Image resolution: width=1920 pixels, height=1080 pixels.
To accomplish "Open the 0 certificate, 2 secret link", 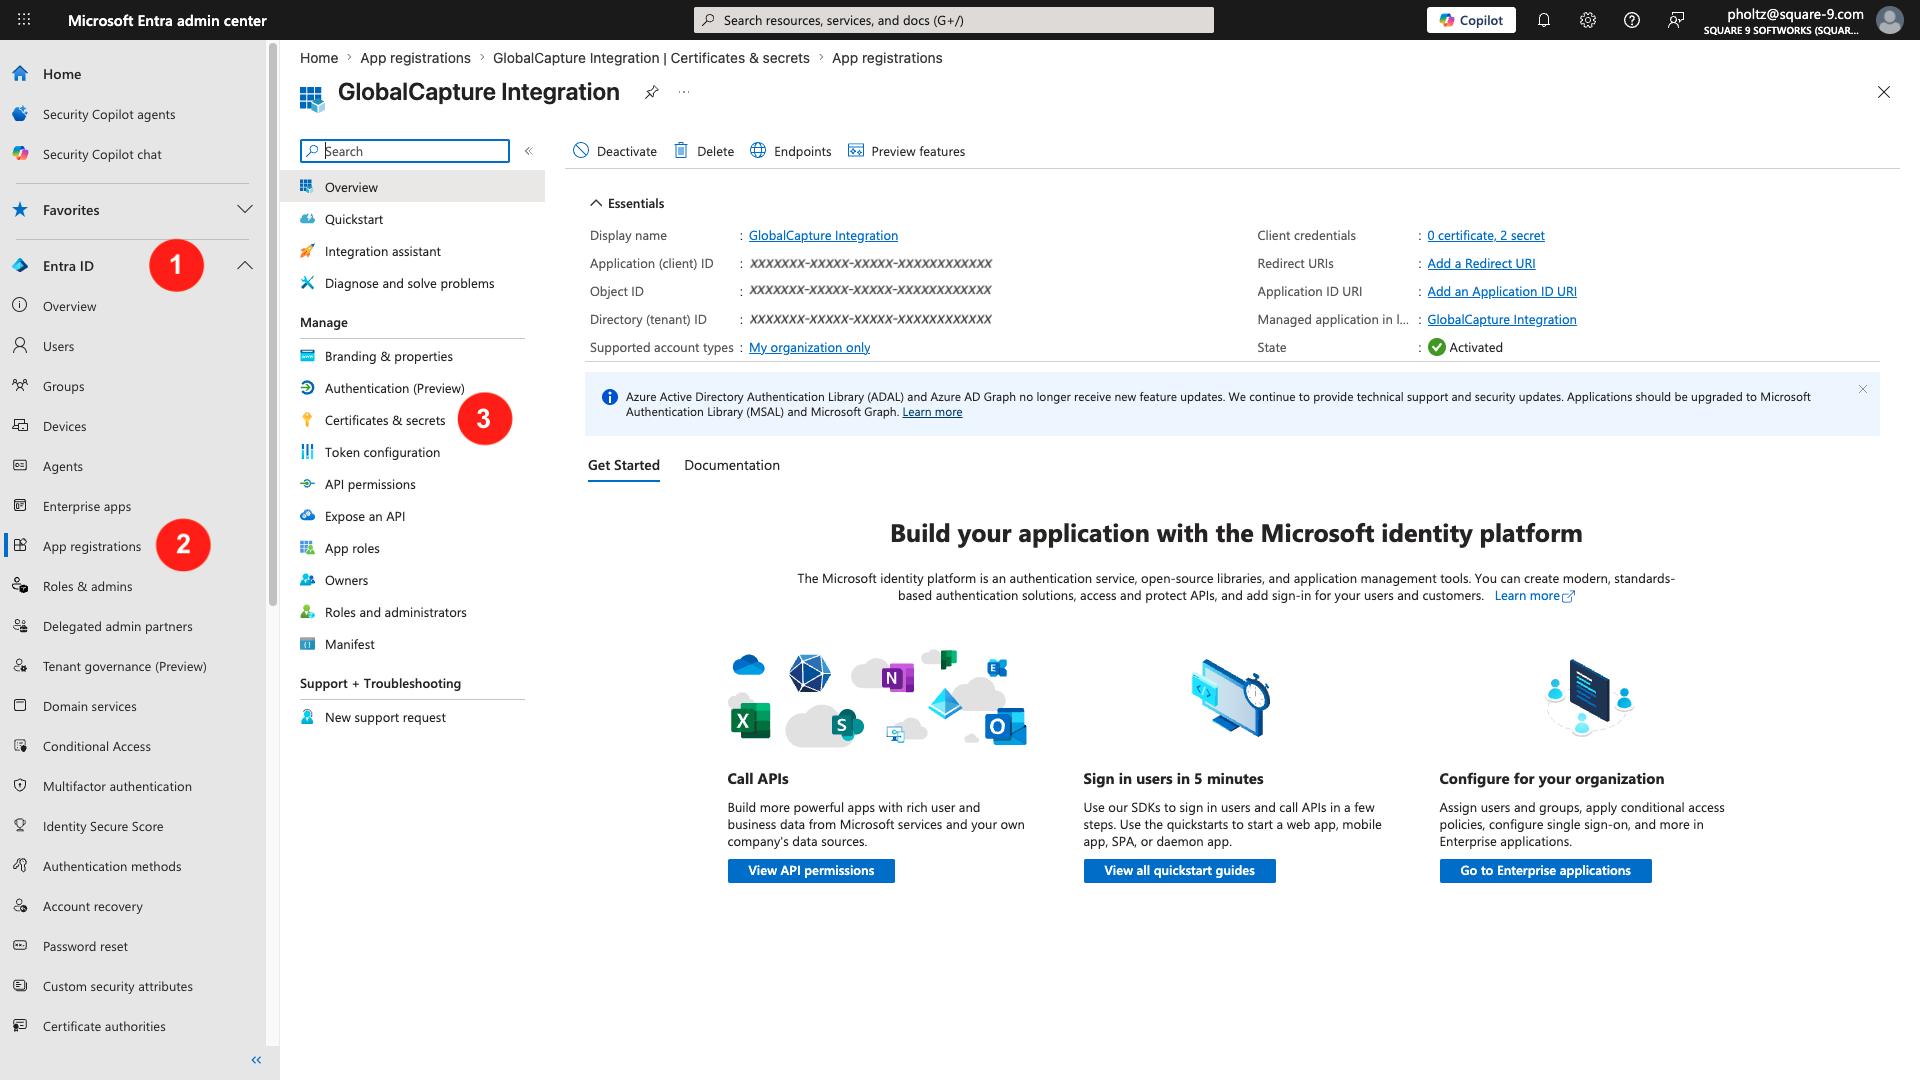I will [x=1486, y=235].
